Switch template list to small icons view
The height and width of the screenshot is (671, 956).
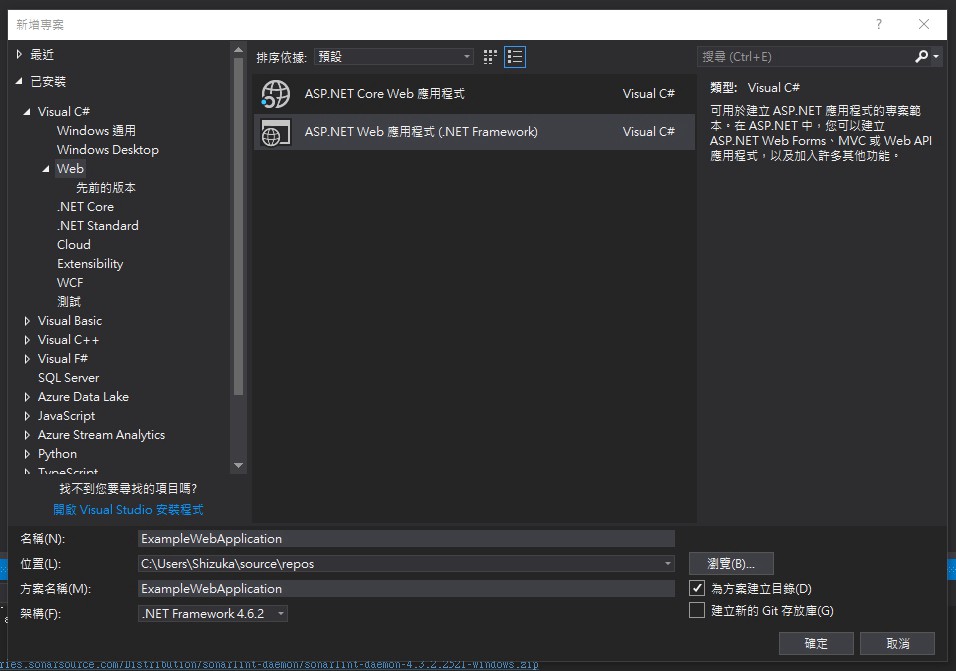[489, 57]
